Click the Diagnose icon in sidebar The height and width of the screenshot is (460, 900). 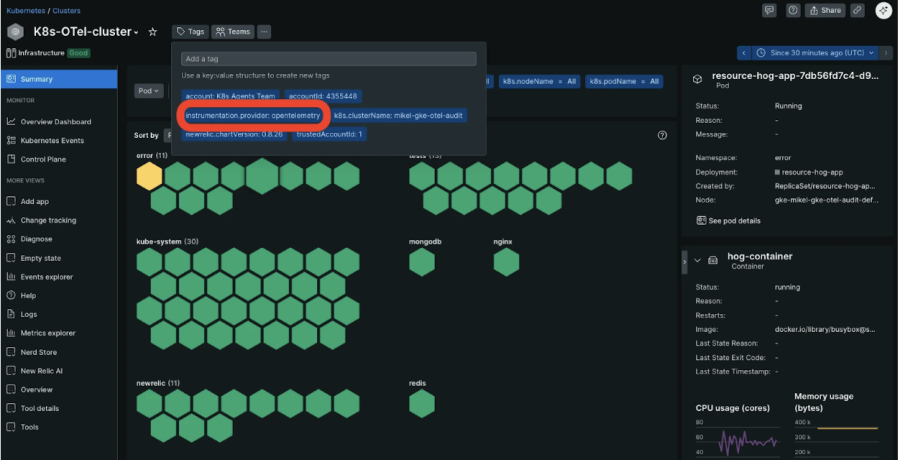point(11,239)
